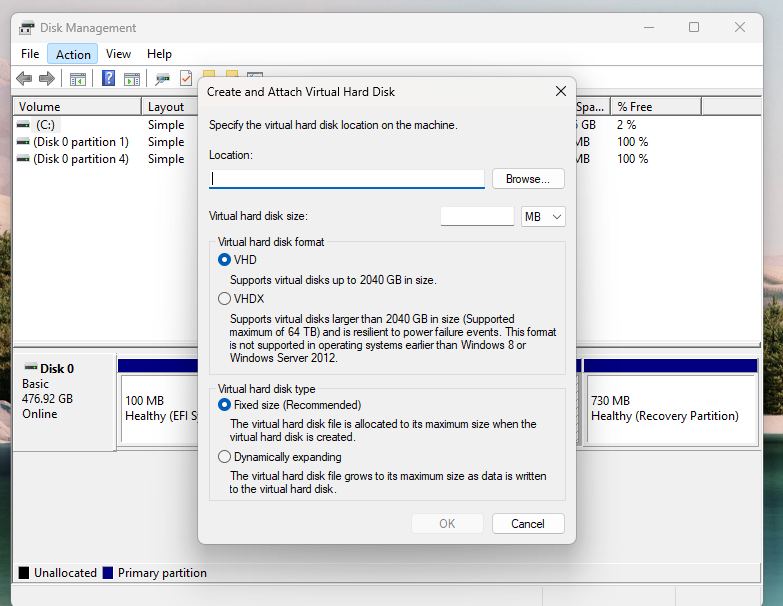The width and height of the screenshot is (783, 606).
Task: Choose Dynamically expanding disk type
Action: point(224,457)
